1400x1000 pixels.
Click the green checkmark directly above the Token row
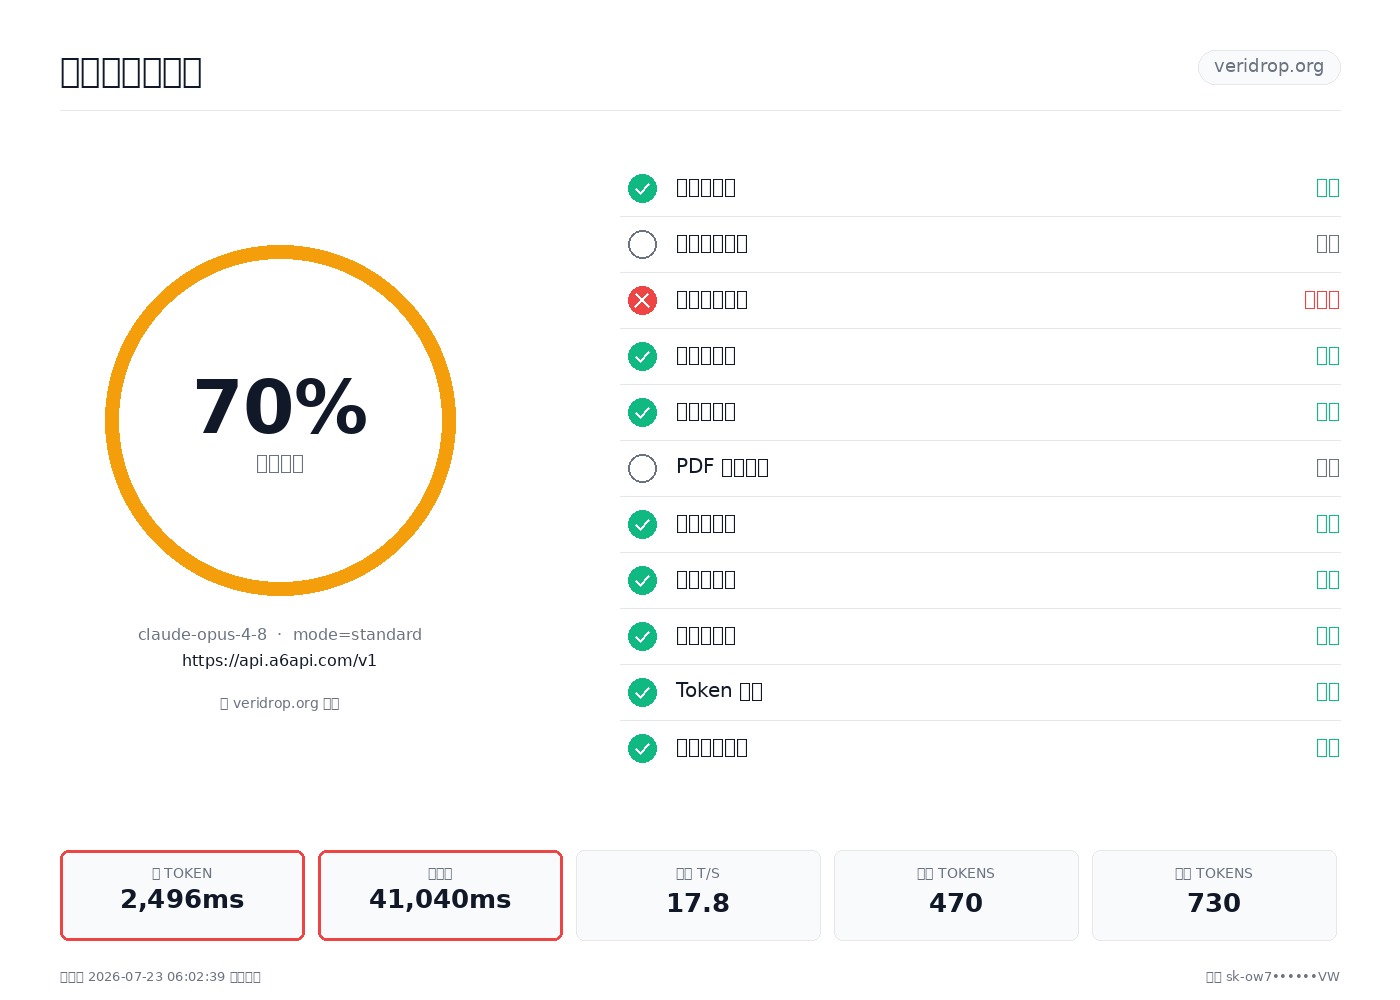click(642, 636)
